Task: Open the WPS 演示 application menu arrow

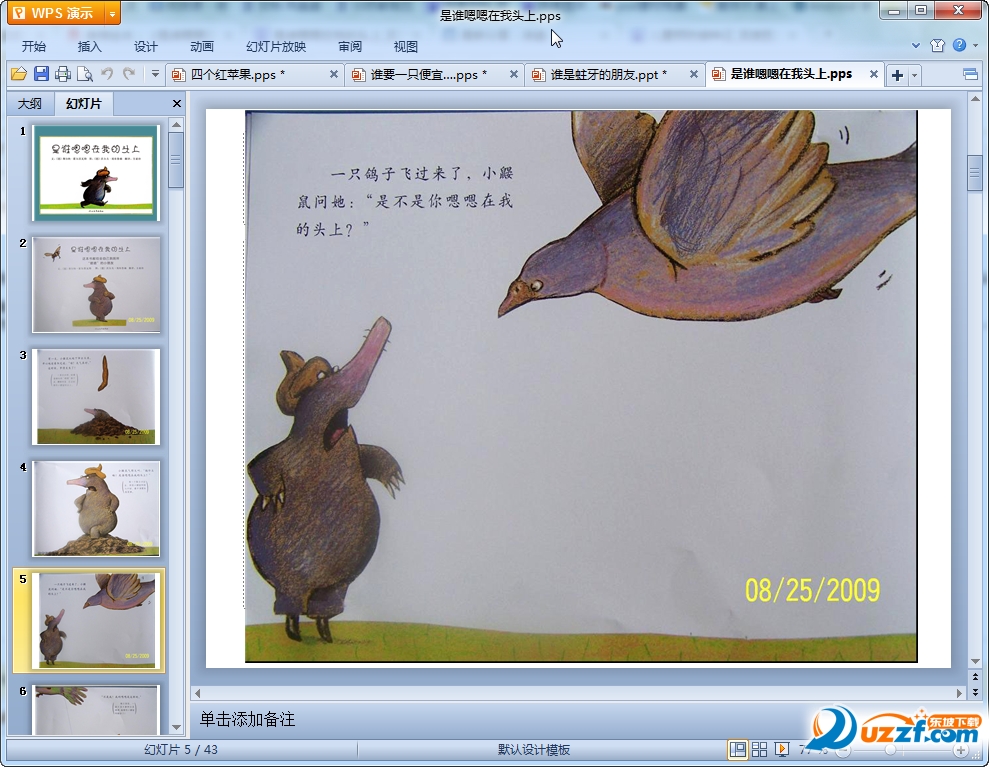Action: [x=112, y=13]
